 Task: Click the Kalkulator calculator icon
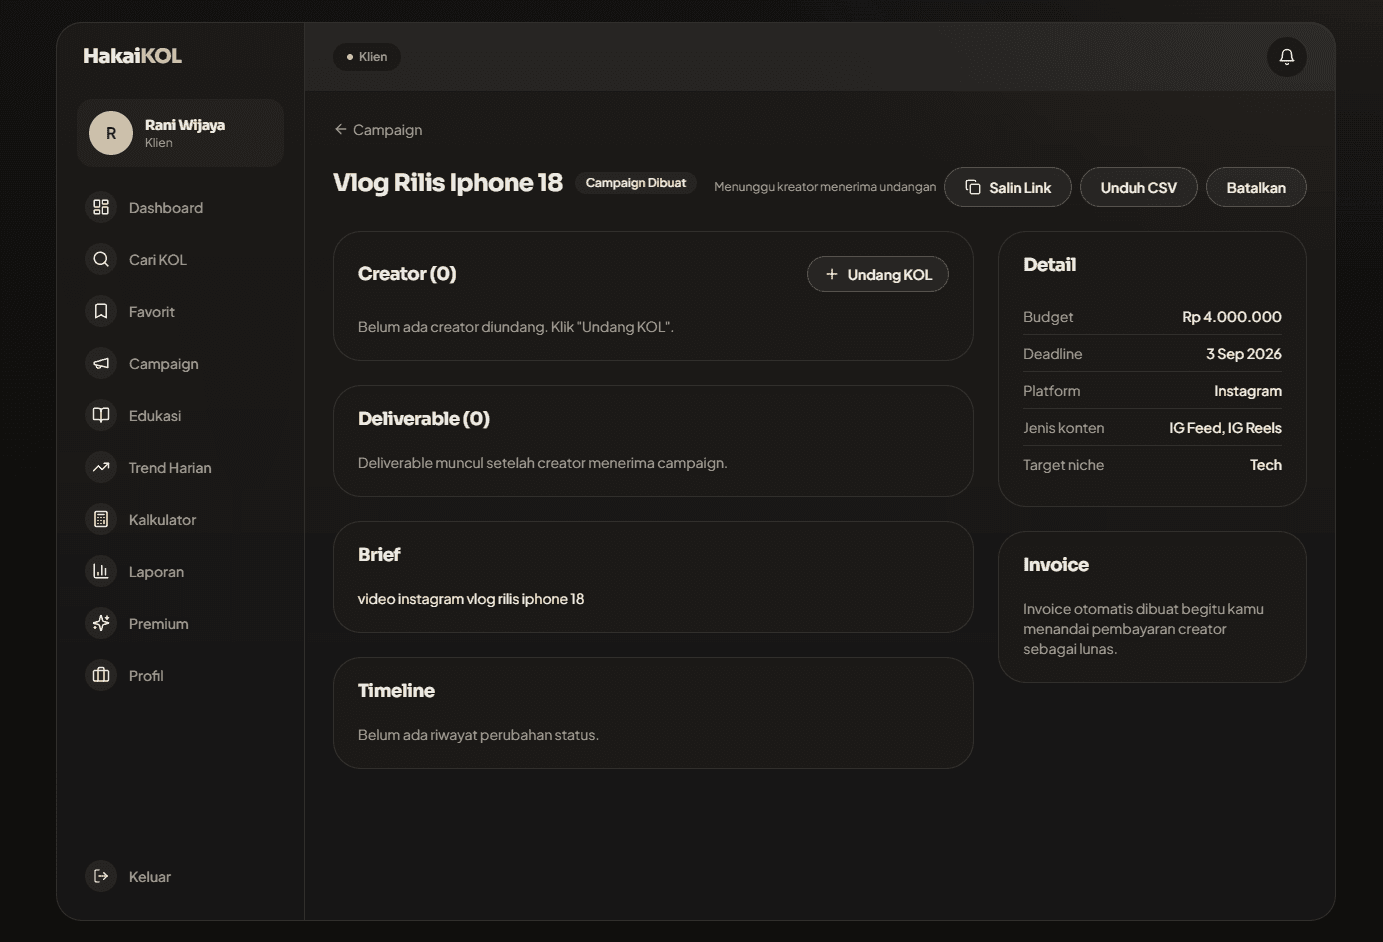tap(101, 519)
